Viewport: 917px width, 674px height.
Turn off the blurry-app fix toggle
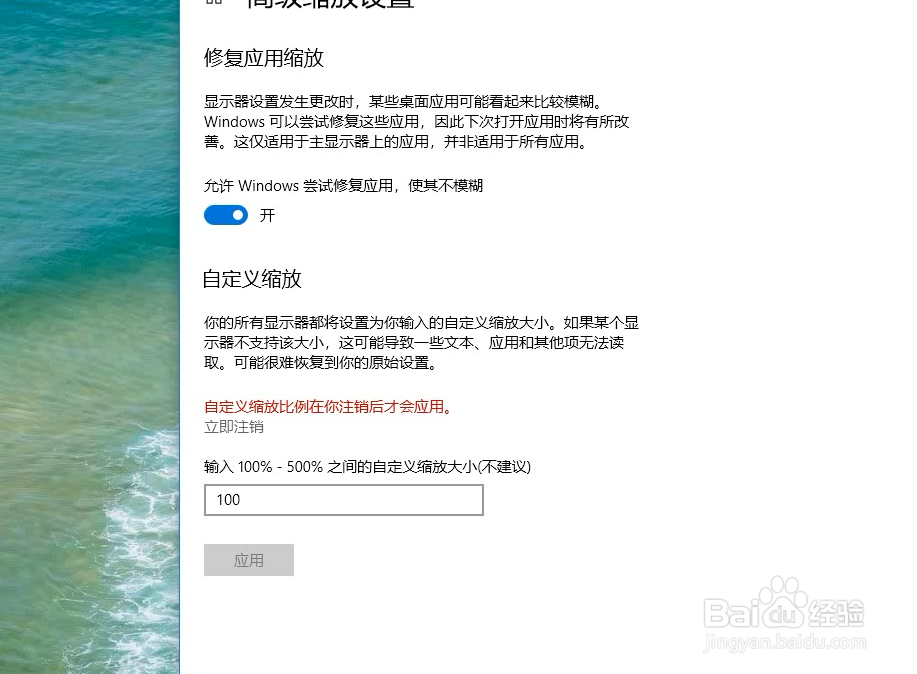coord(226,215)
